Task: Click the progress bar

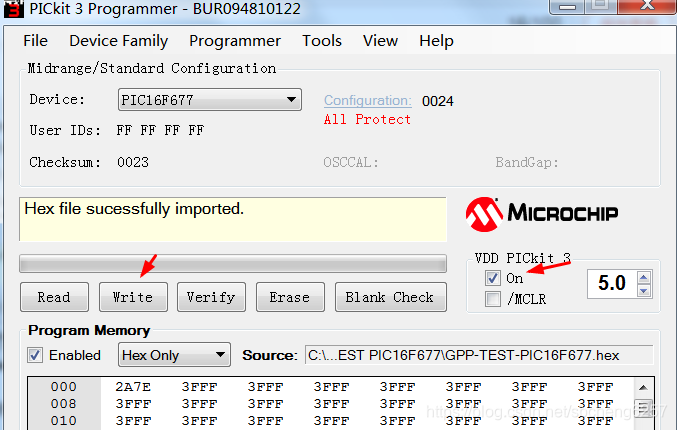Action: [233, 263]
